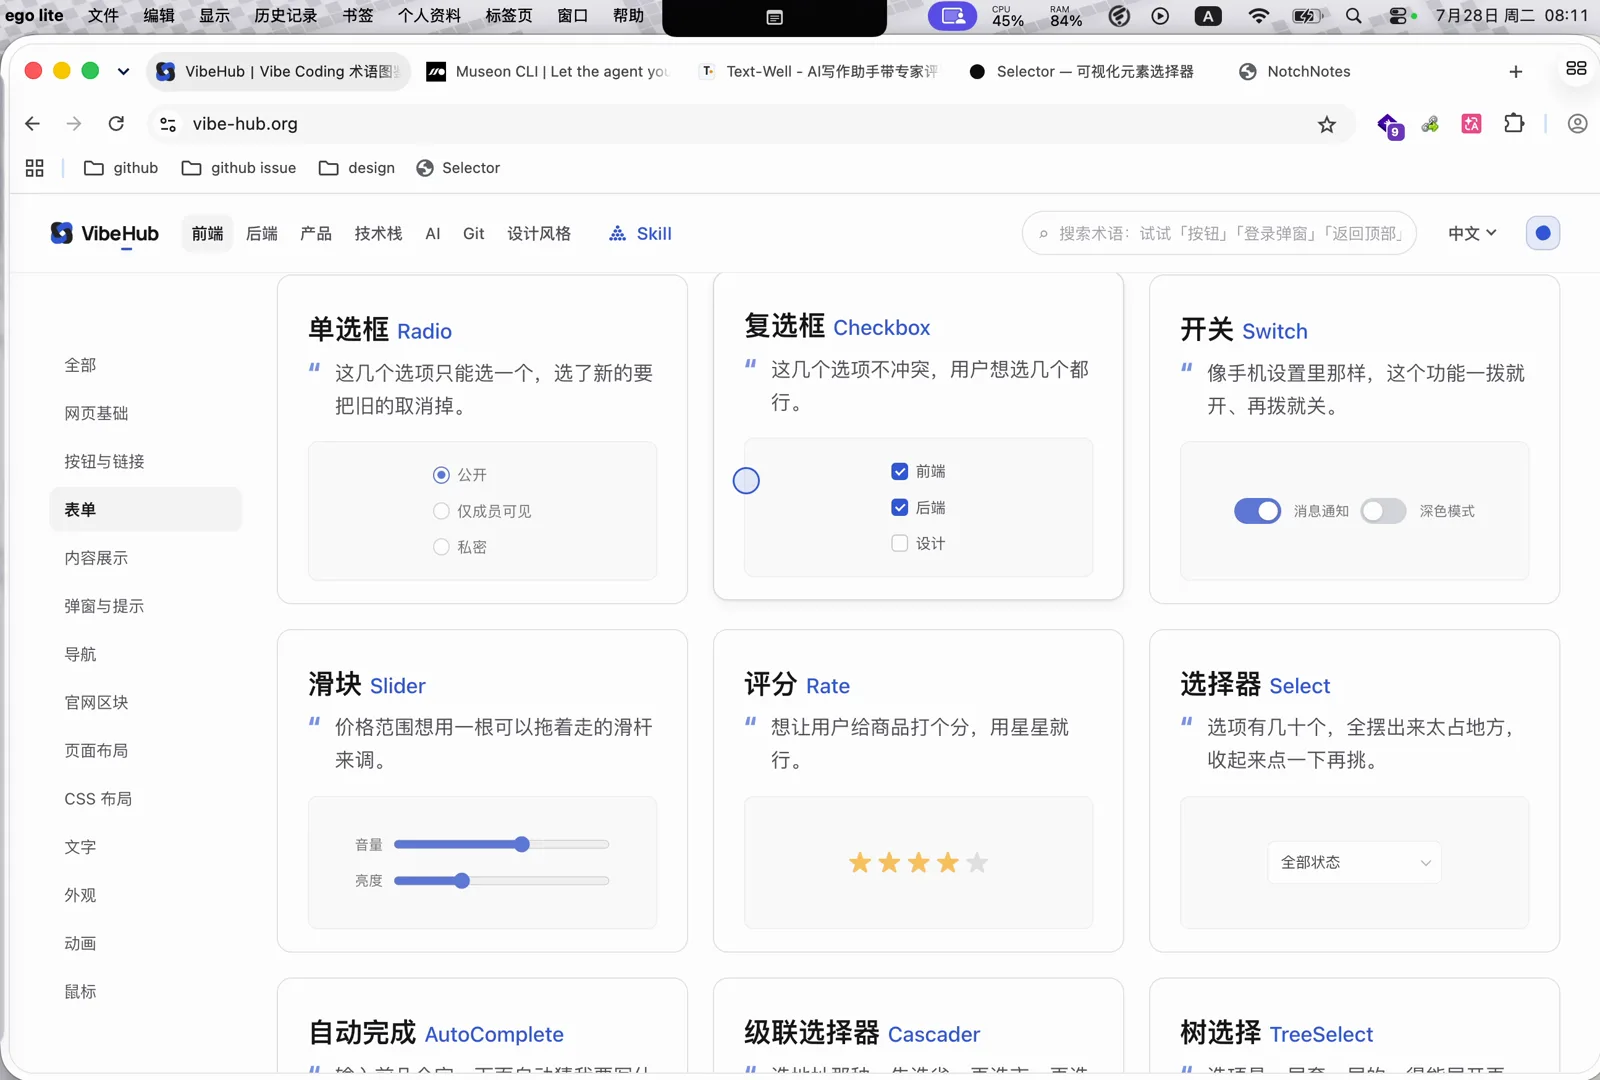The height and width of the screenshot is (1080, 1600).
Task: Open site information icon in address bar
Action: coord(168,124)
